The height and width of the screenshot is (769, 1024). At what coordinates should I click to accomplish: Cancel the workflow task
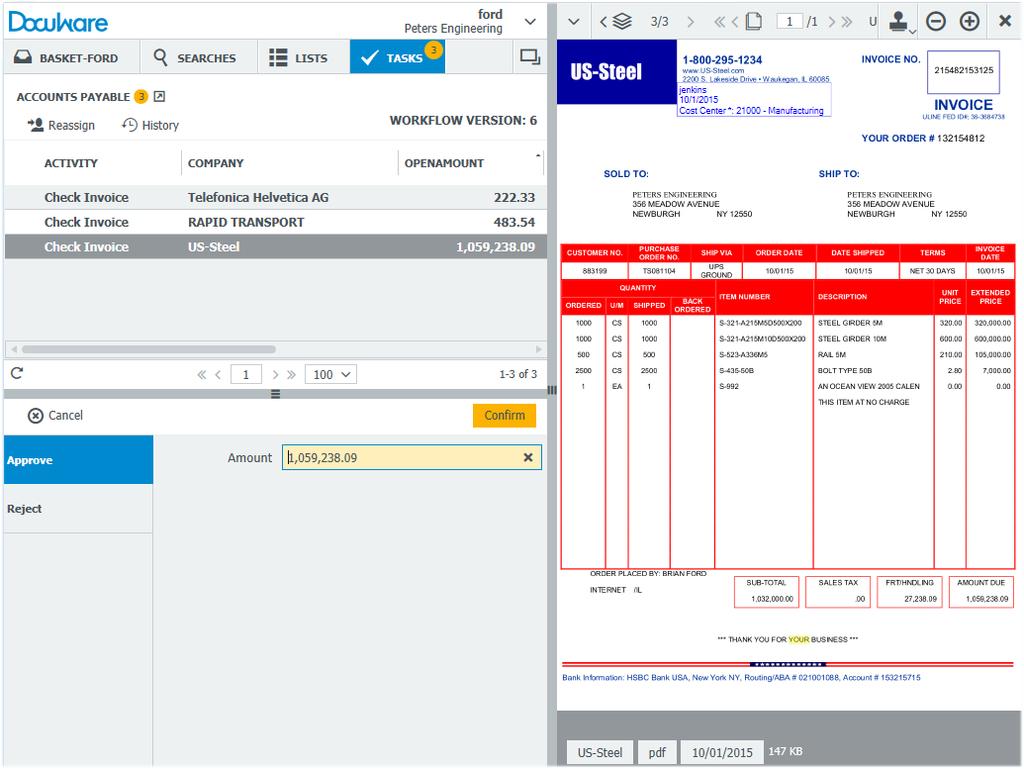pyautogui.click(x=56, y=415)
